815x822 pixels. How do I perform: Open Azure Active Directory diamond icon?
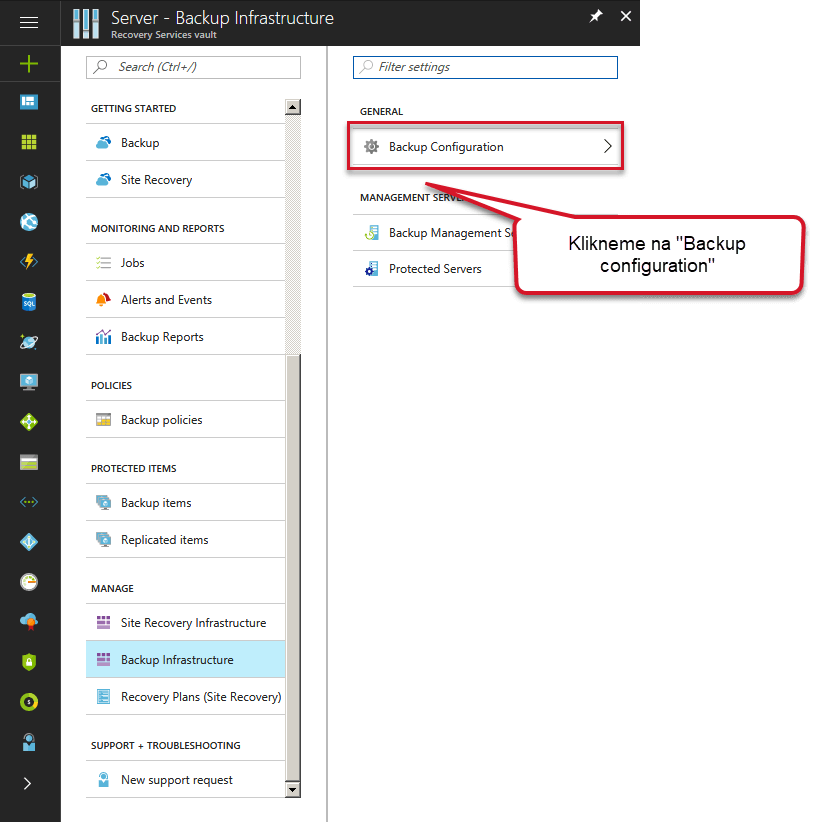(x=29, y=542)
